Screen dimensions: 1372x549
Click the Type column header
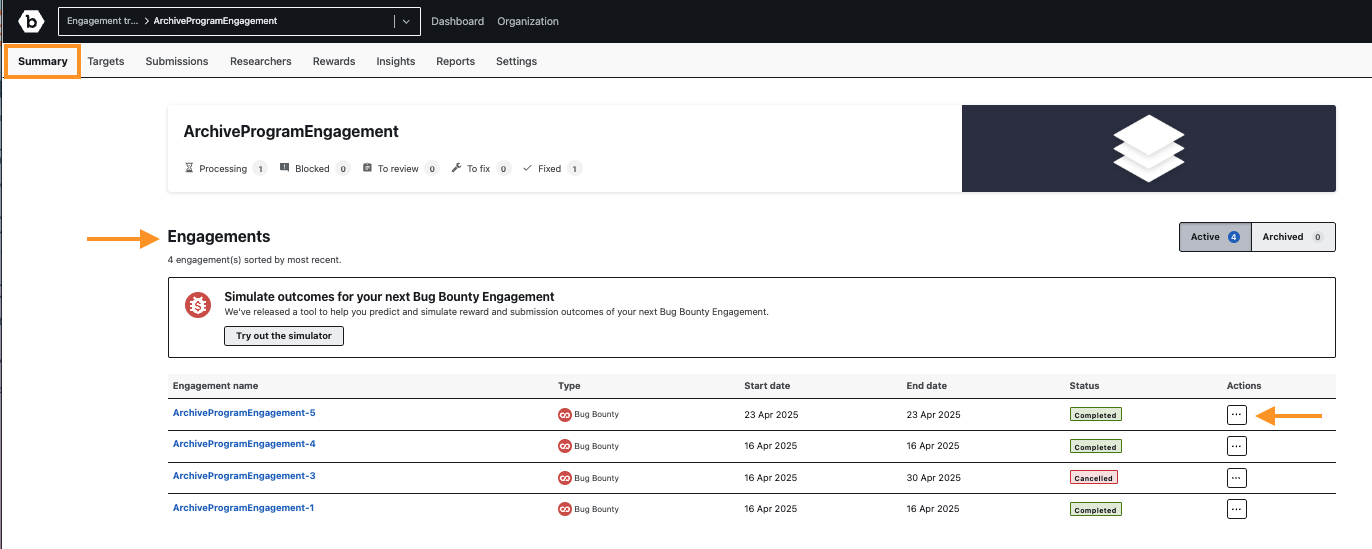click(x=569, y=386)
